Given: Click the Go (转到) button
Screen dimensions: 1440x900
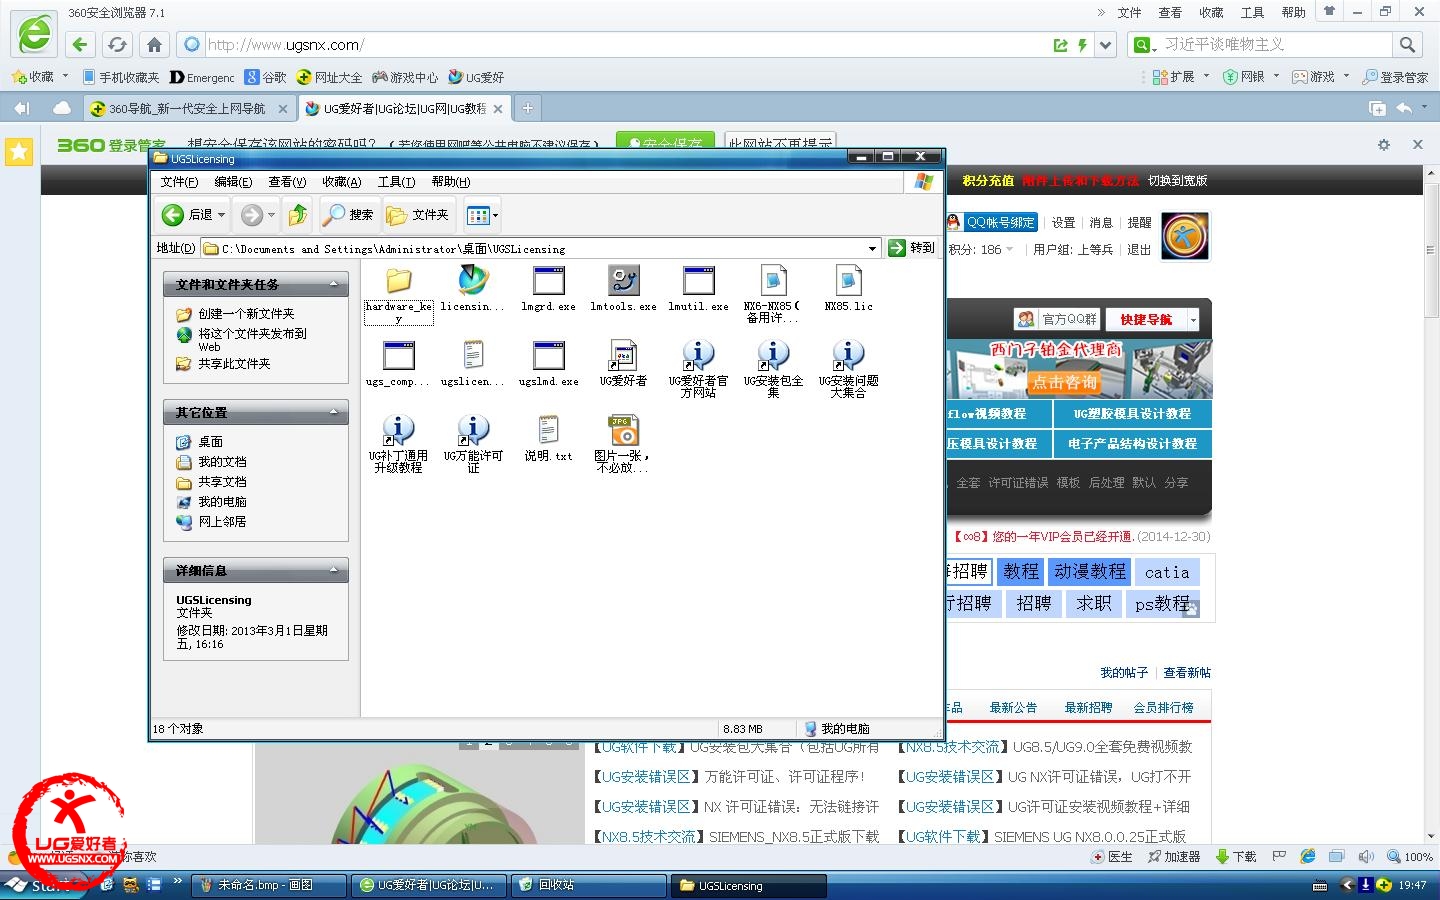Looking at the screenshot, I should coord(911,248).
